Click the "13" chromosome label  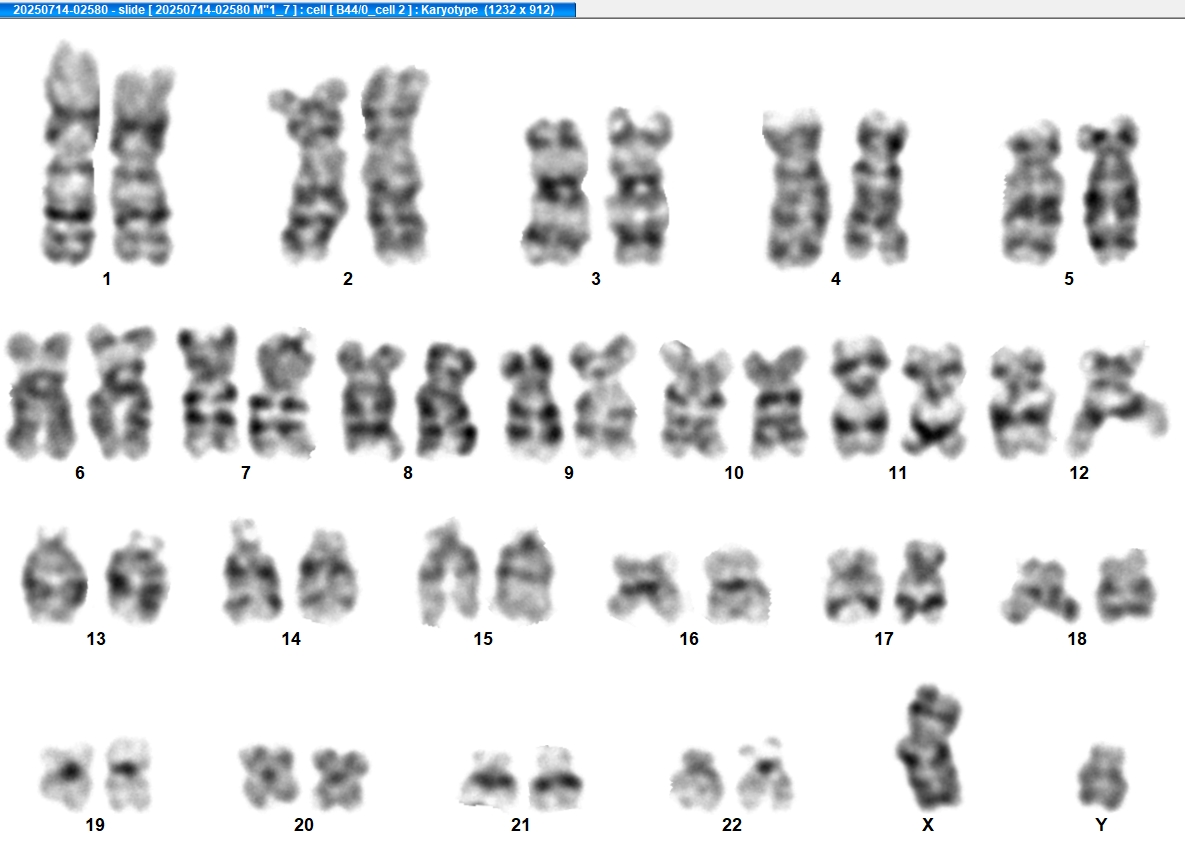(96, 639)
